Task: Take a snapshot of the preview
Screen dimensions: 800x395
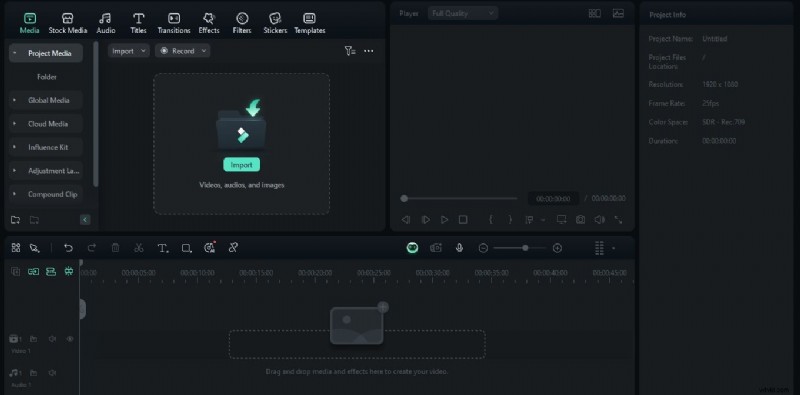Action: coord(581,219)
